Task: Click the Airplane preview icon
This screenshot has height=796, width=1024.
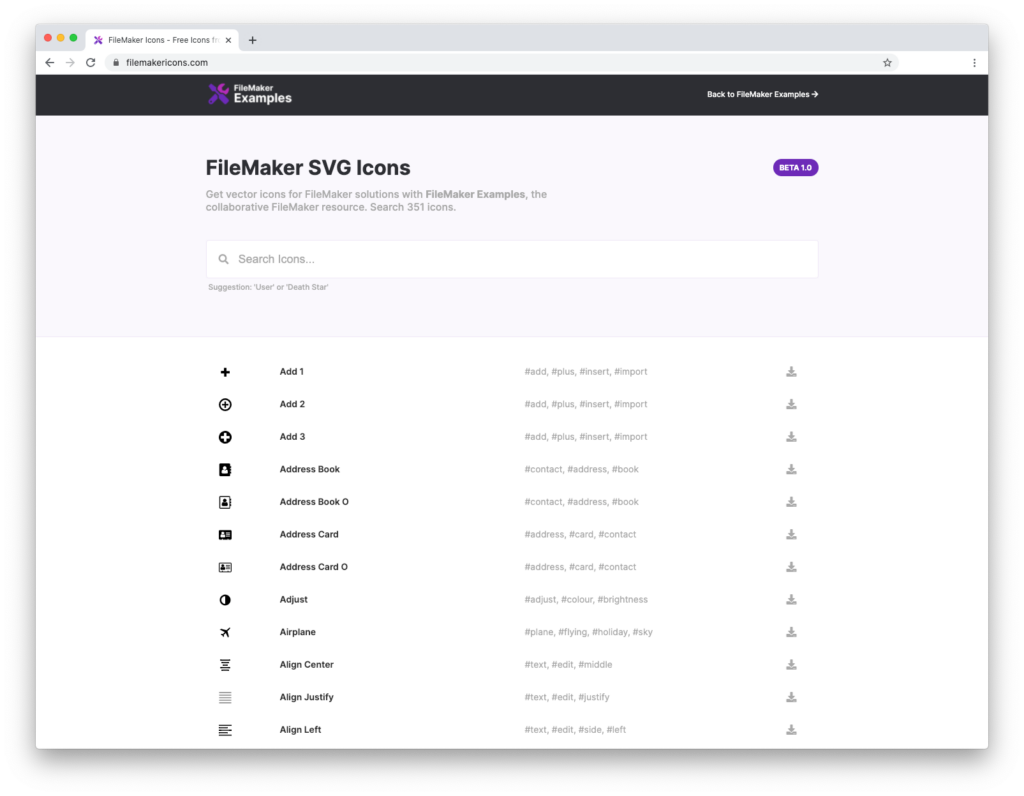Action: pyautogui.click(x=225, y=632)
